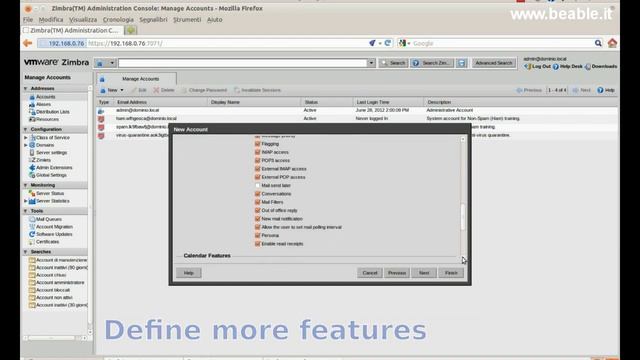Click the save search icon beside Search Zimbra
Image resolution: width=640 pixels, height=360 pixels.
(x=462, y=63)
